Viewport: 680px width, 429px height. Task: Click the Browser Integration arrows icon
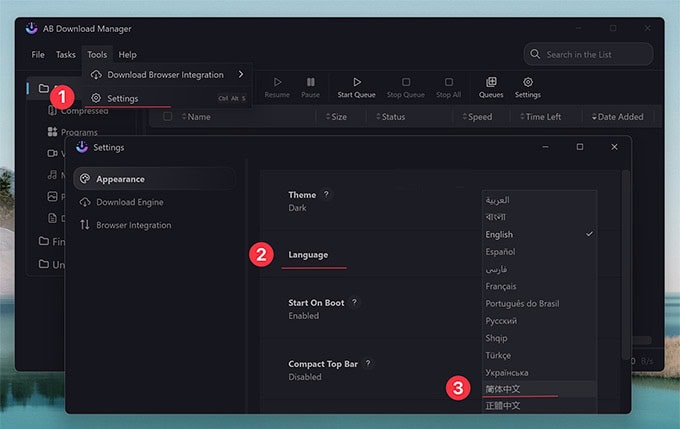[x=85, y=225]
